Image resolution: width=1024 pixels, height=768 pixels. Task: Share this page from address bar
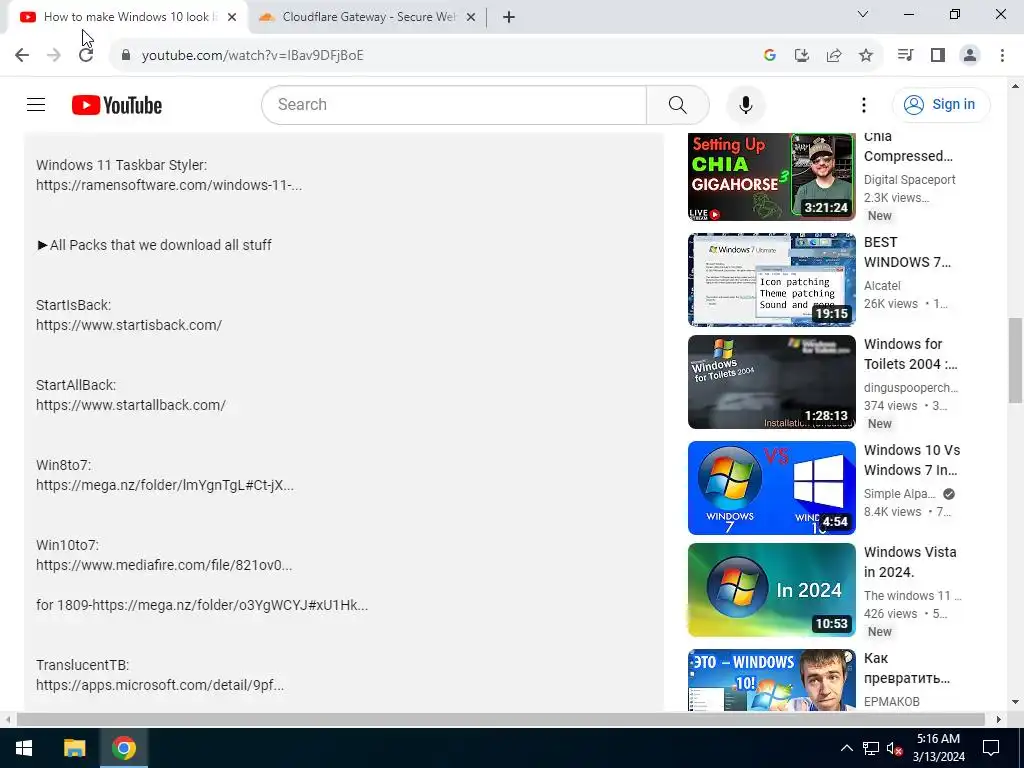click(834, 56)
